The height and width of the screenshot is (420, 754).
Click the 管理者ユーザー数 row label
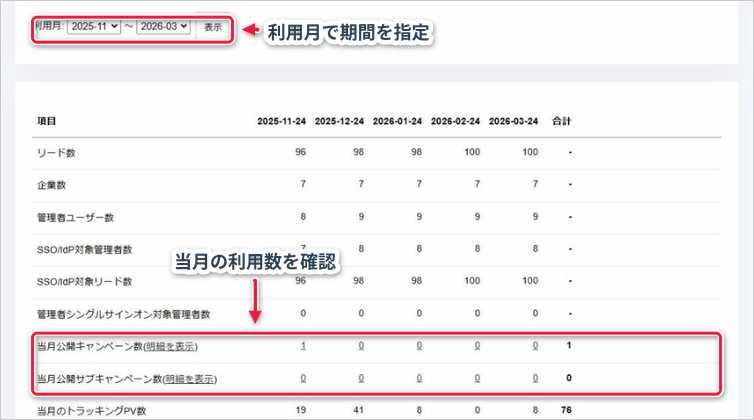tap(75, 217)
